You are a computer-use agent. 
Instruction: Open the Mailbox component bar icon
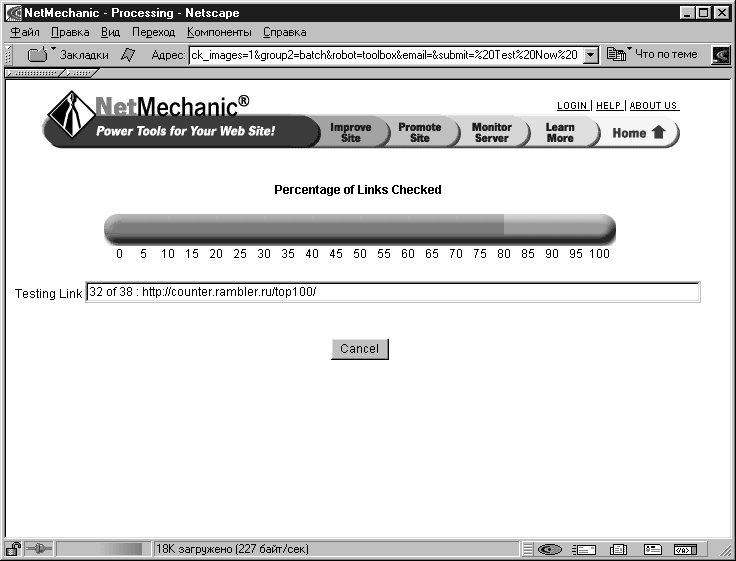point(584,549)
